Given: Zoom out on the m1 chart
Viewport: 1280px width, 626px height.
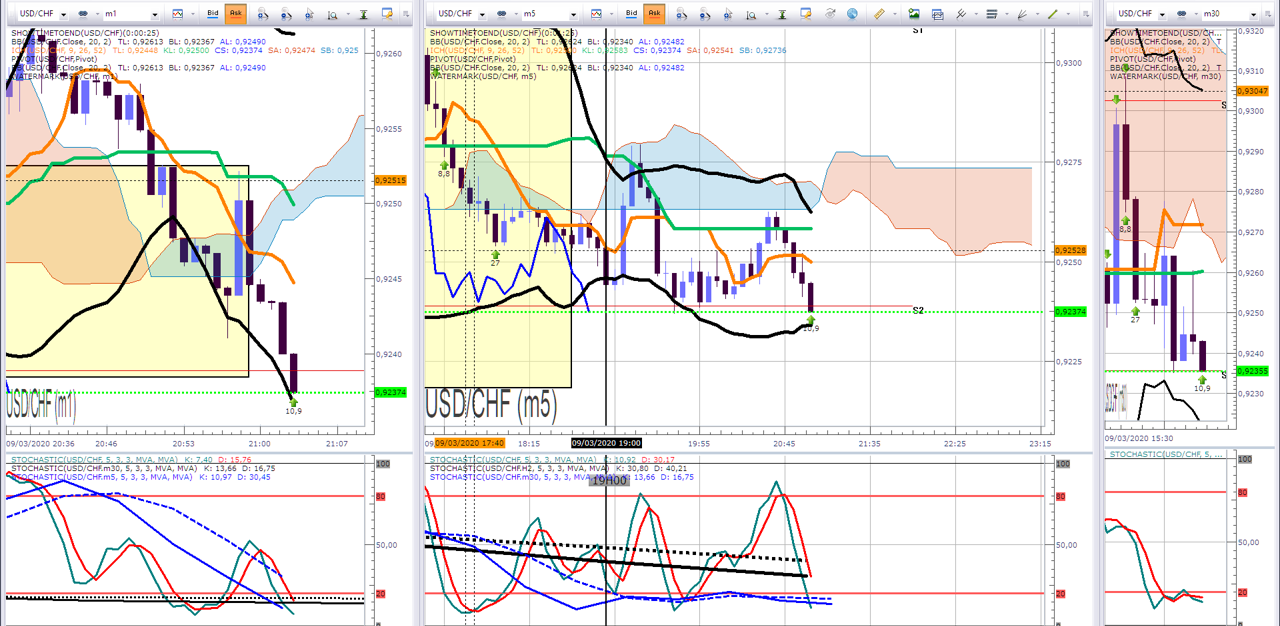Looking at the screenshot, I should [x=286, y=14].
